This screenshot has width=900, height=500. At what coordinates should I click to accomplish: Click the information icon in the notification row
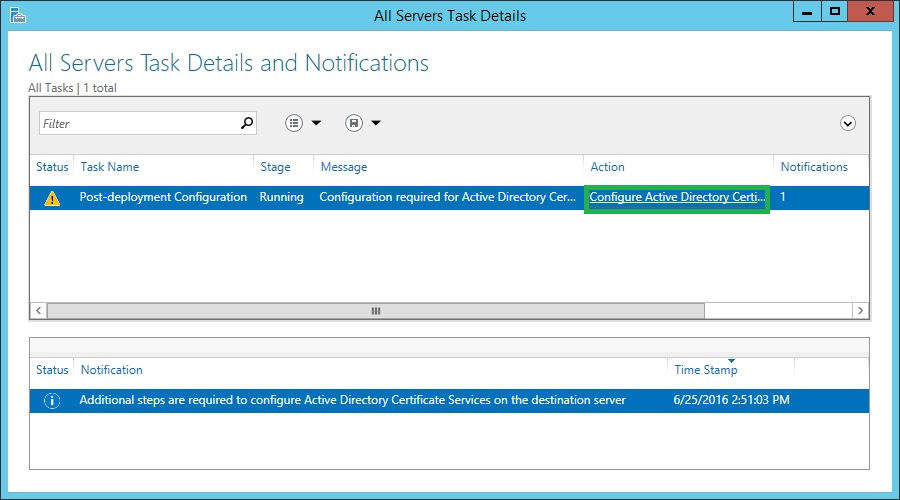click(x=52, y=400)
